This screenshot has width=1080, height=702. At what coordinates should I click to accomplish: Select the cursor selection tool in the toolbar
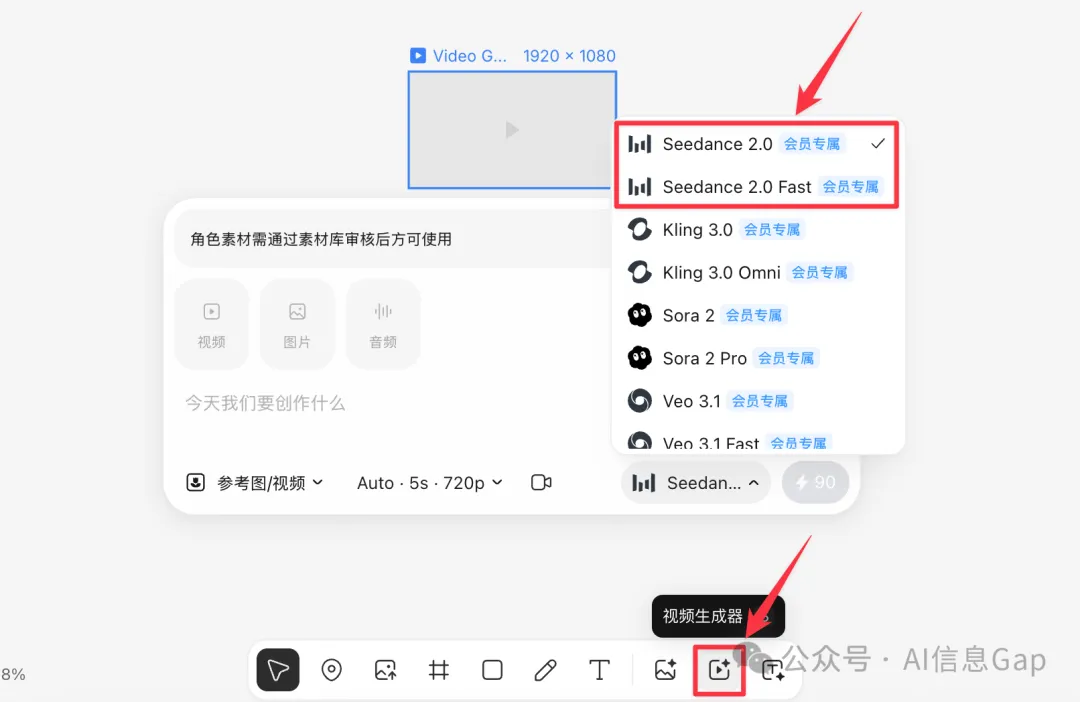click(x=278, y=670)
